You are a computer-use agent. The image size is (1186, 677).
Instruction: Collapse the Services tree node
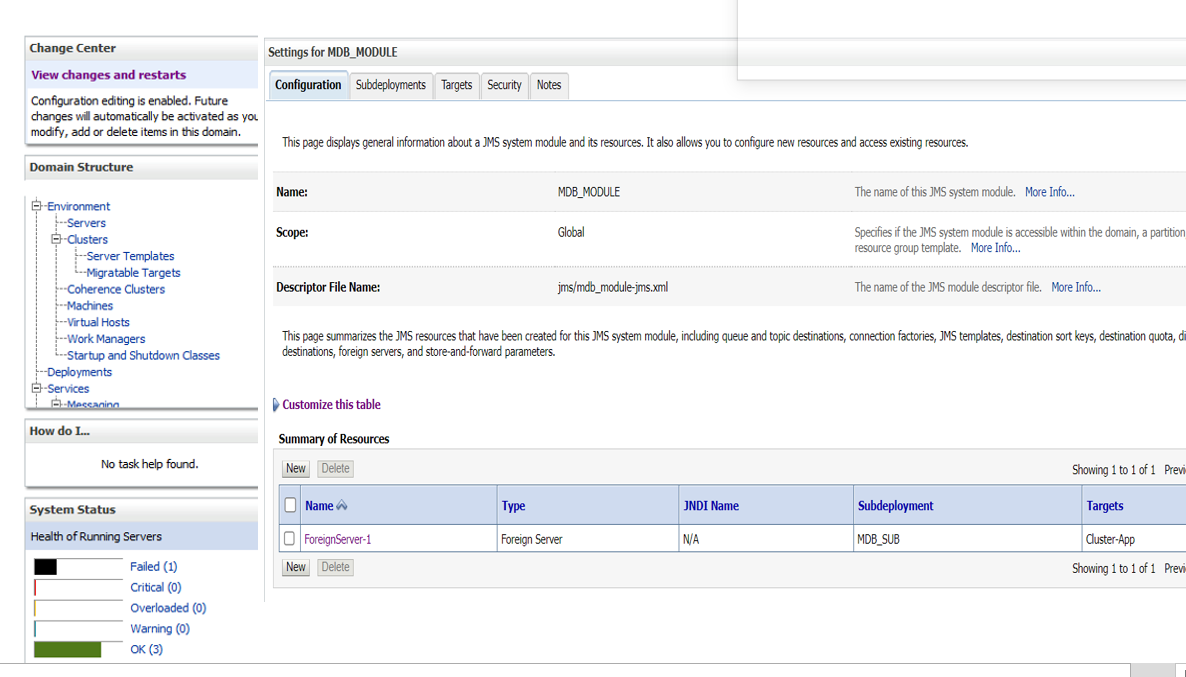click(x=36, y=388)
